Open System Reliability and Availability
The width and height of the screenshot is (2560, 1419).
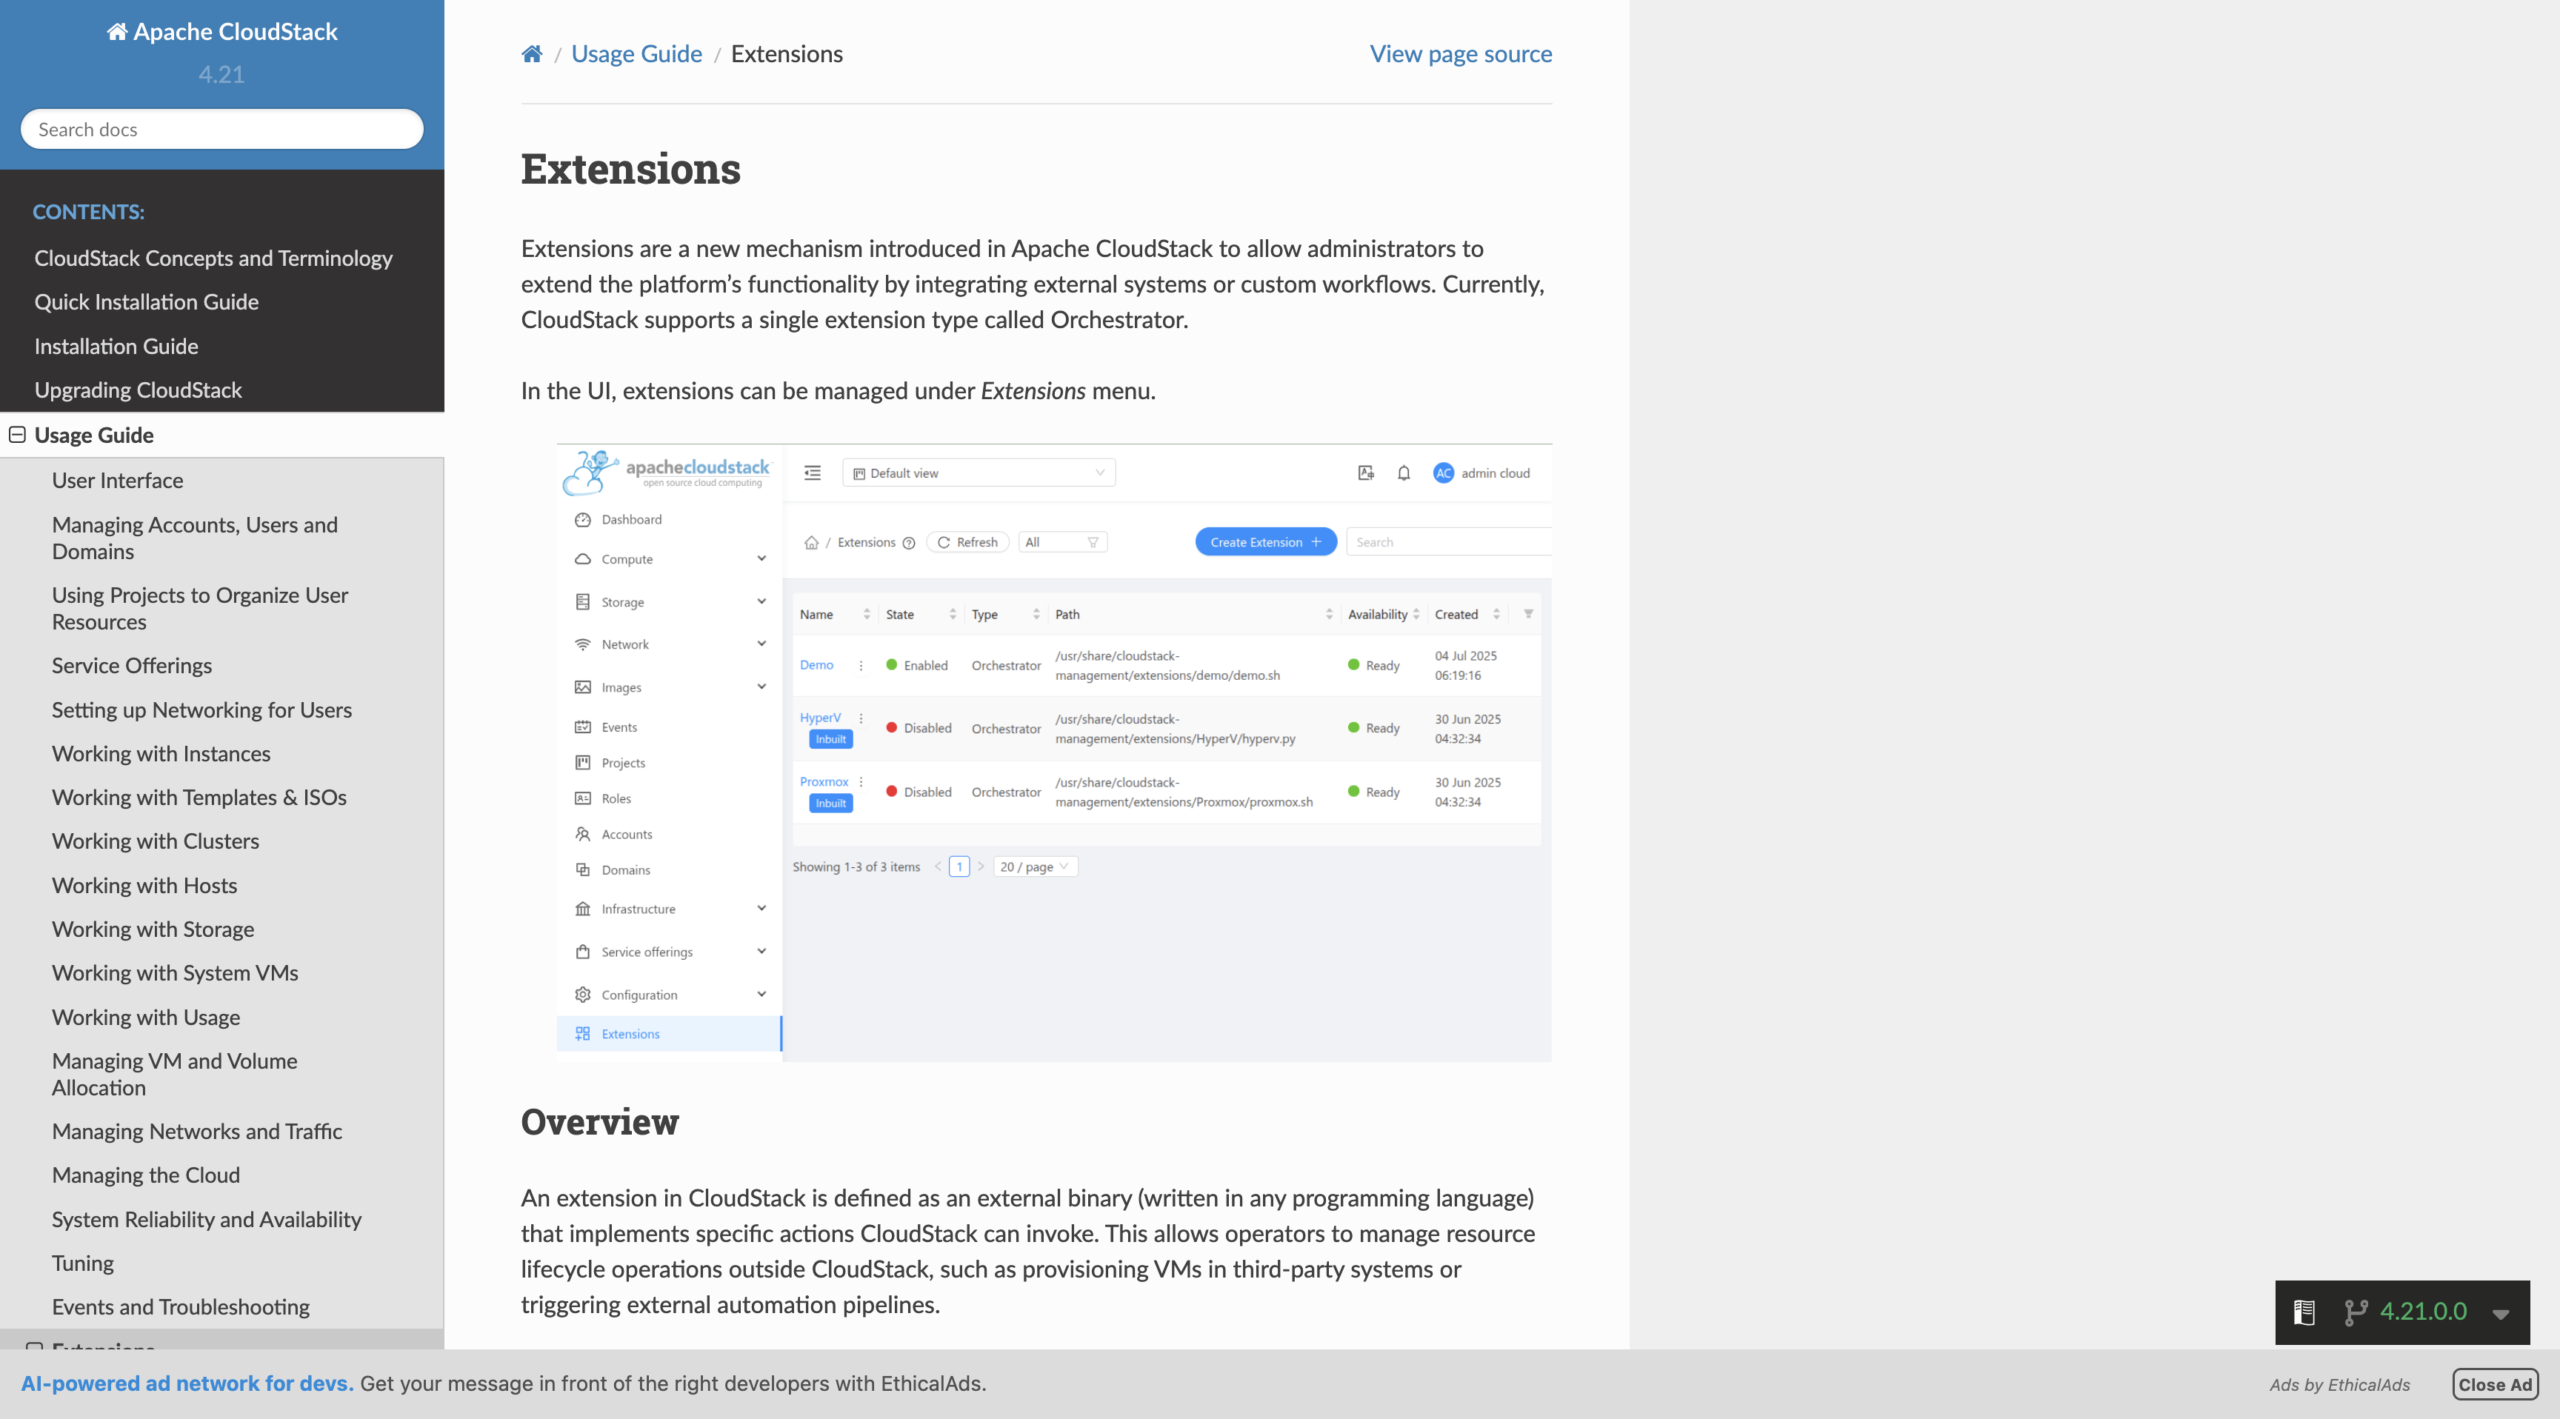tap(207, 1220)
